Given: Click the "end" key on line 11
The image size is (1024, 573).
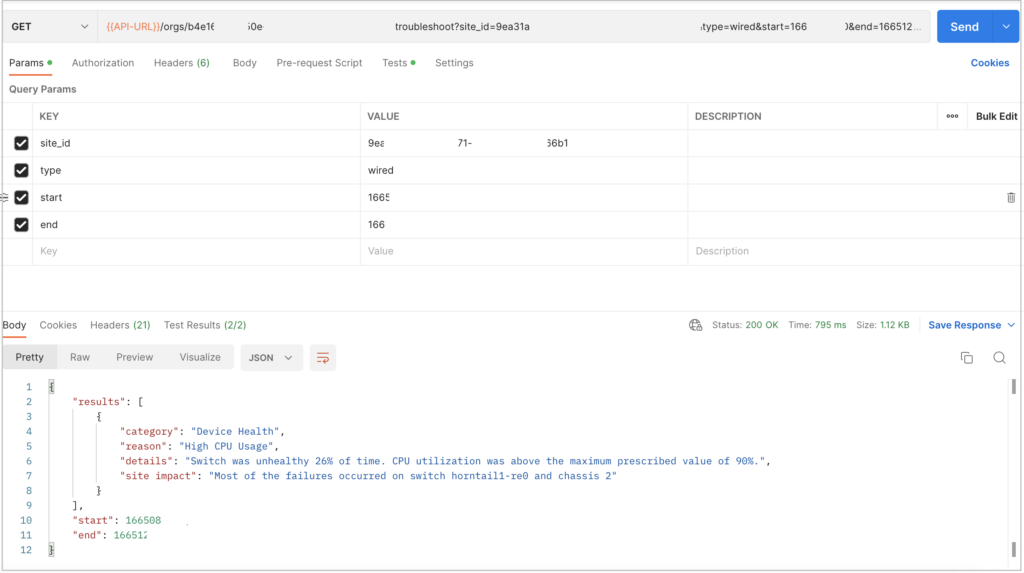Looking at the screenshot, I should [90, 536].
